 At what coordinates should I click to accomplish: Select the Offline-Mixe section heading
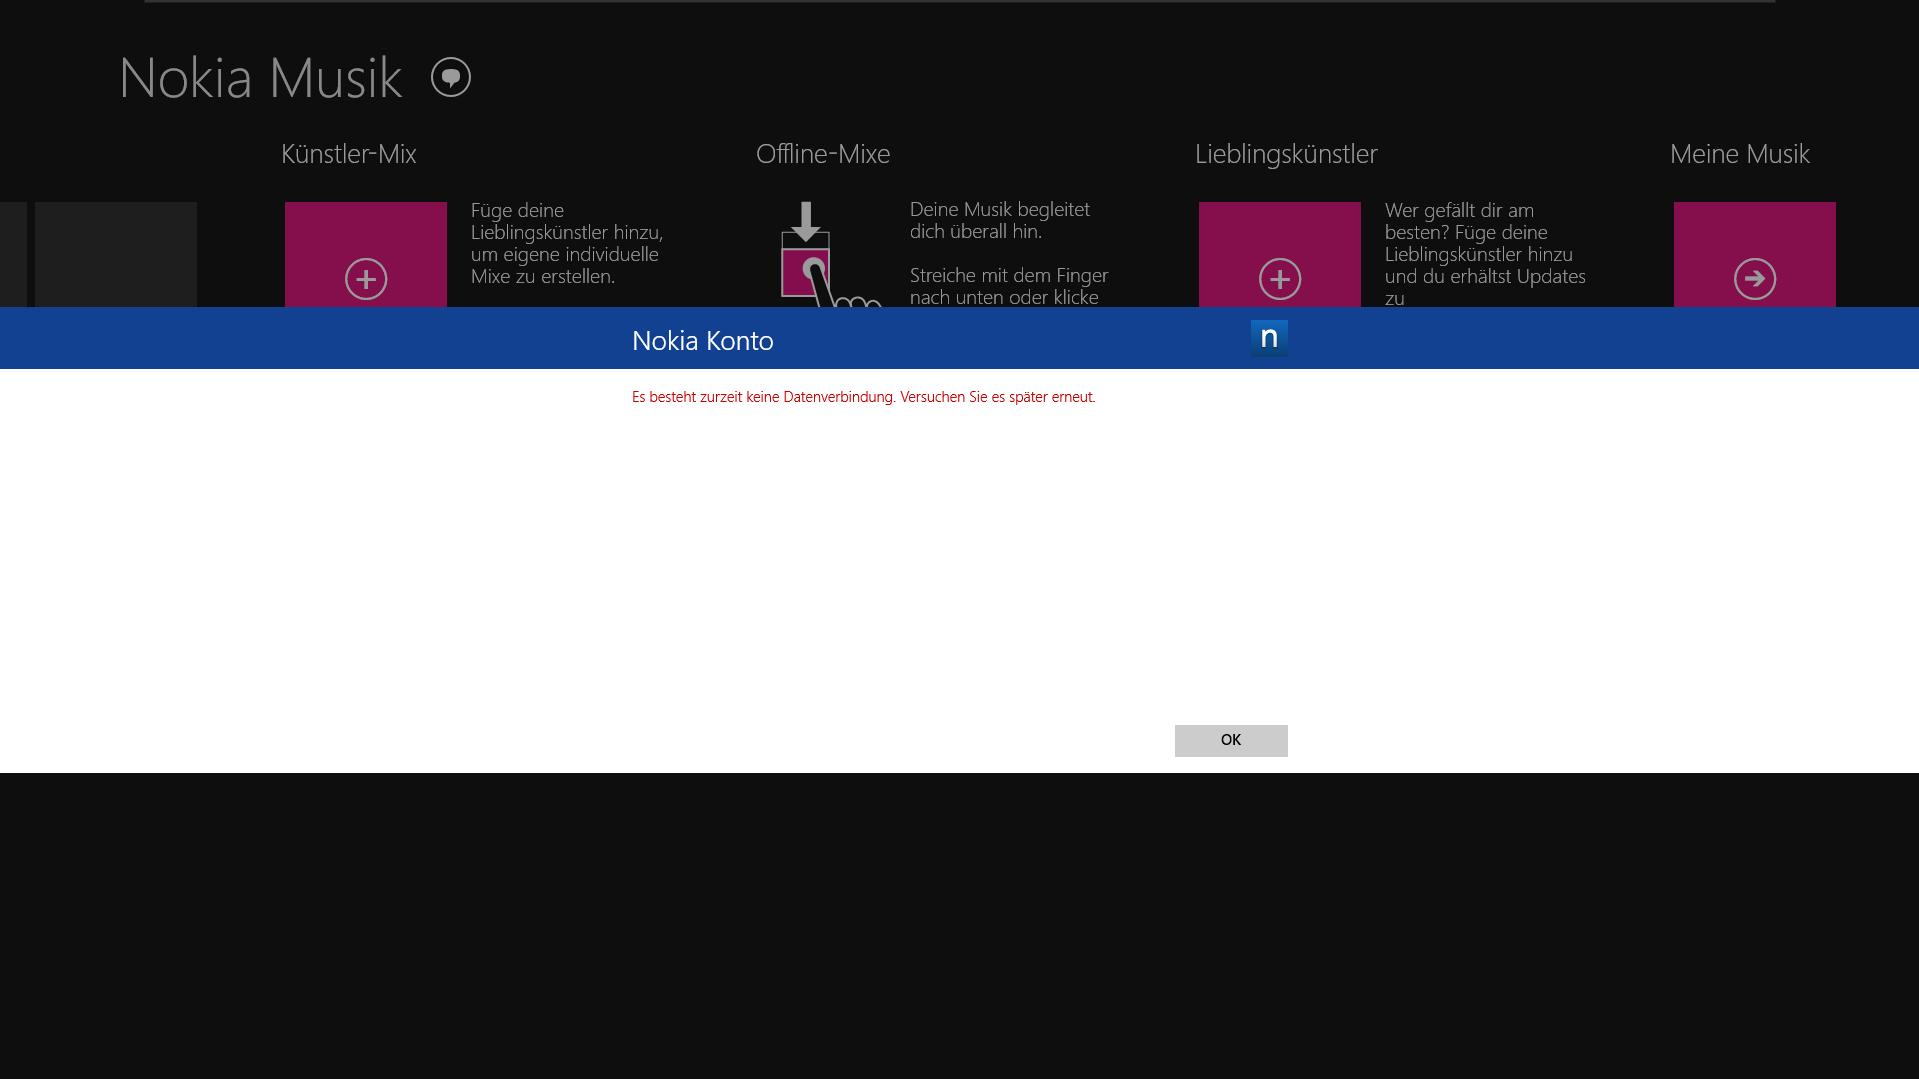822,154
